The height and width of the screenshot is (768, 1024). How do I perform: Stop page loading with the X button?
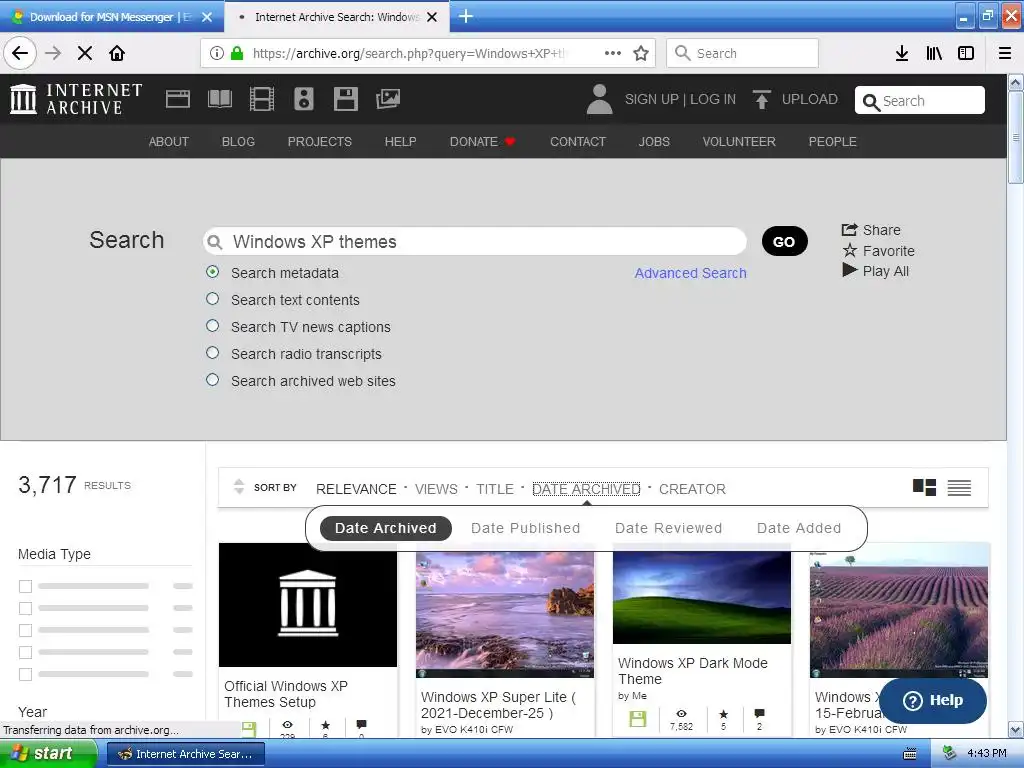click(85, 53)
